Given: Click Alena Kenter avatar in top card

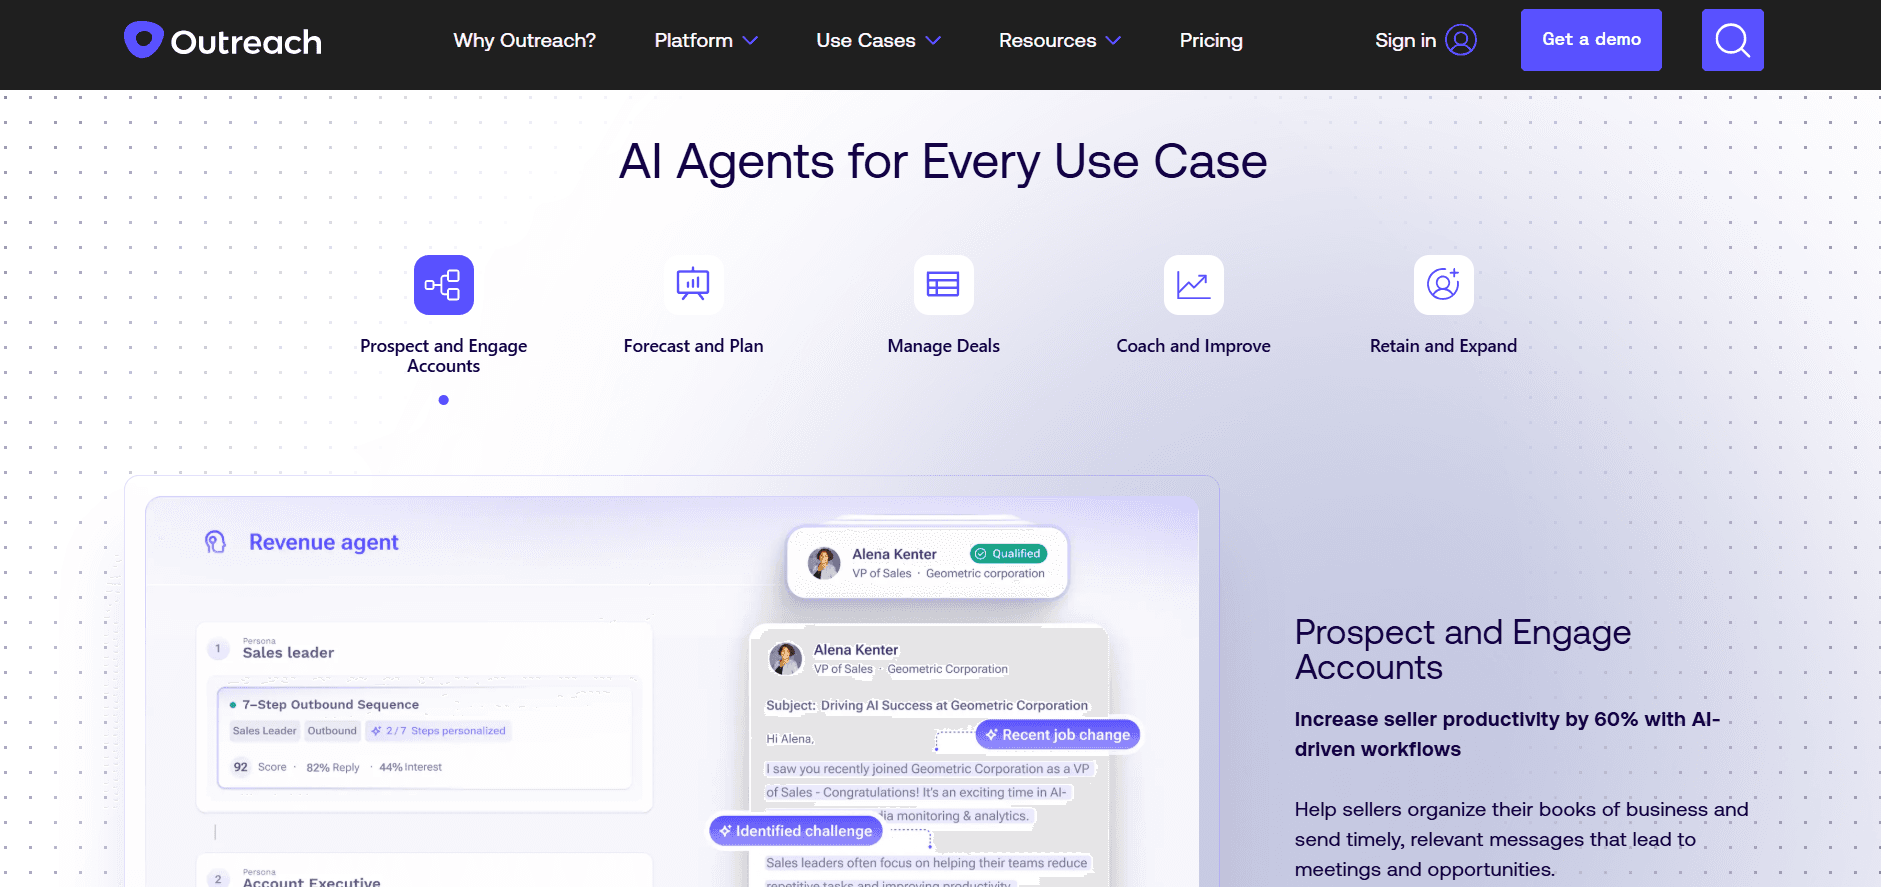Looking at the screenshot, I should 824,563.
